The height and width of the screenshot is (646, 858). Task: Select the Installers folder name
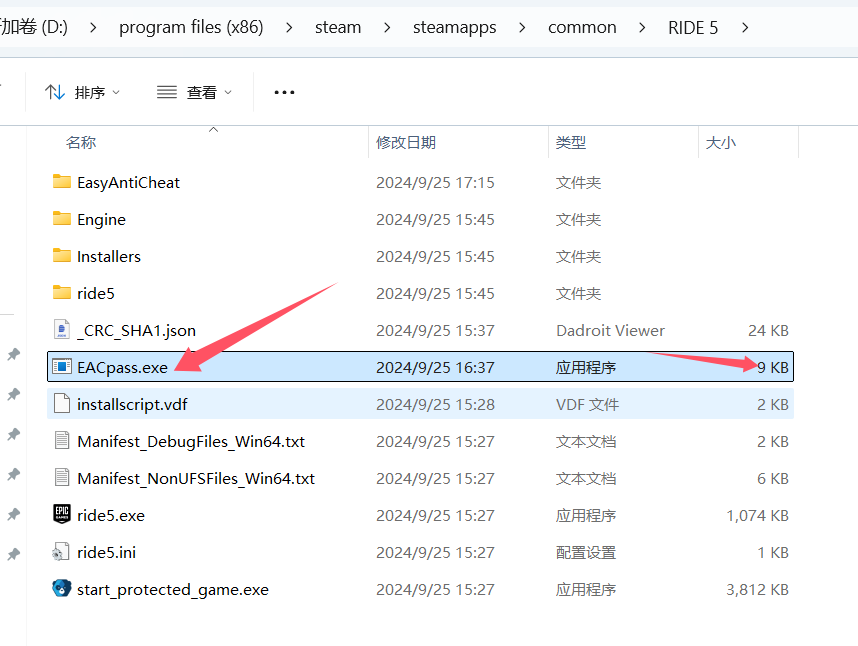(109, 256)
